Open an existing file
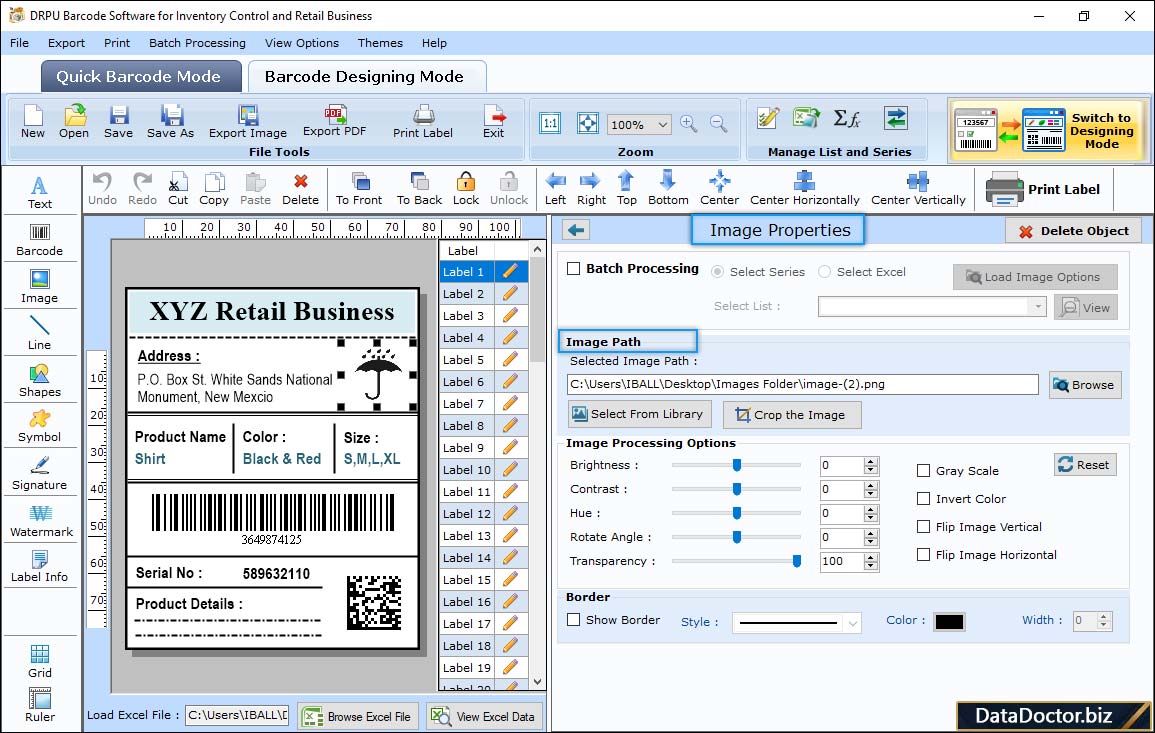The image size is (1155, 733). pos(74,122)
